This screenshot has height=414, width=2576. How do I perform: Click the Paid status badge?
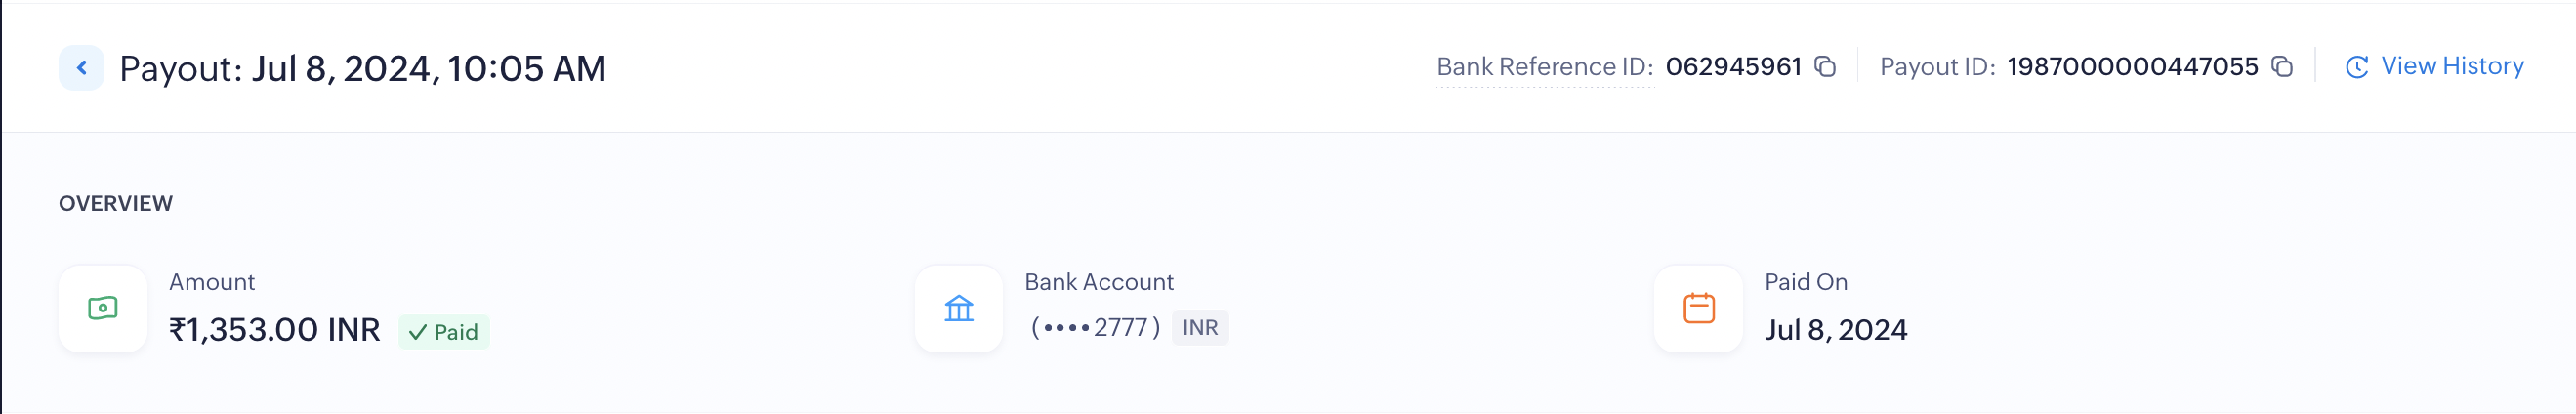tap(444, 332)
